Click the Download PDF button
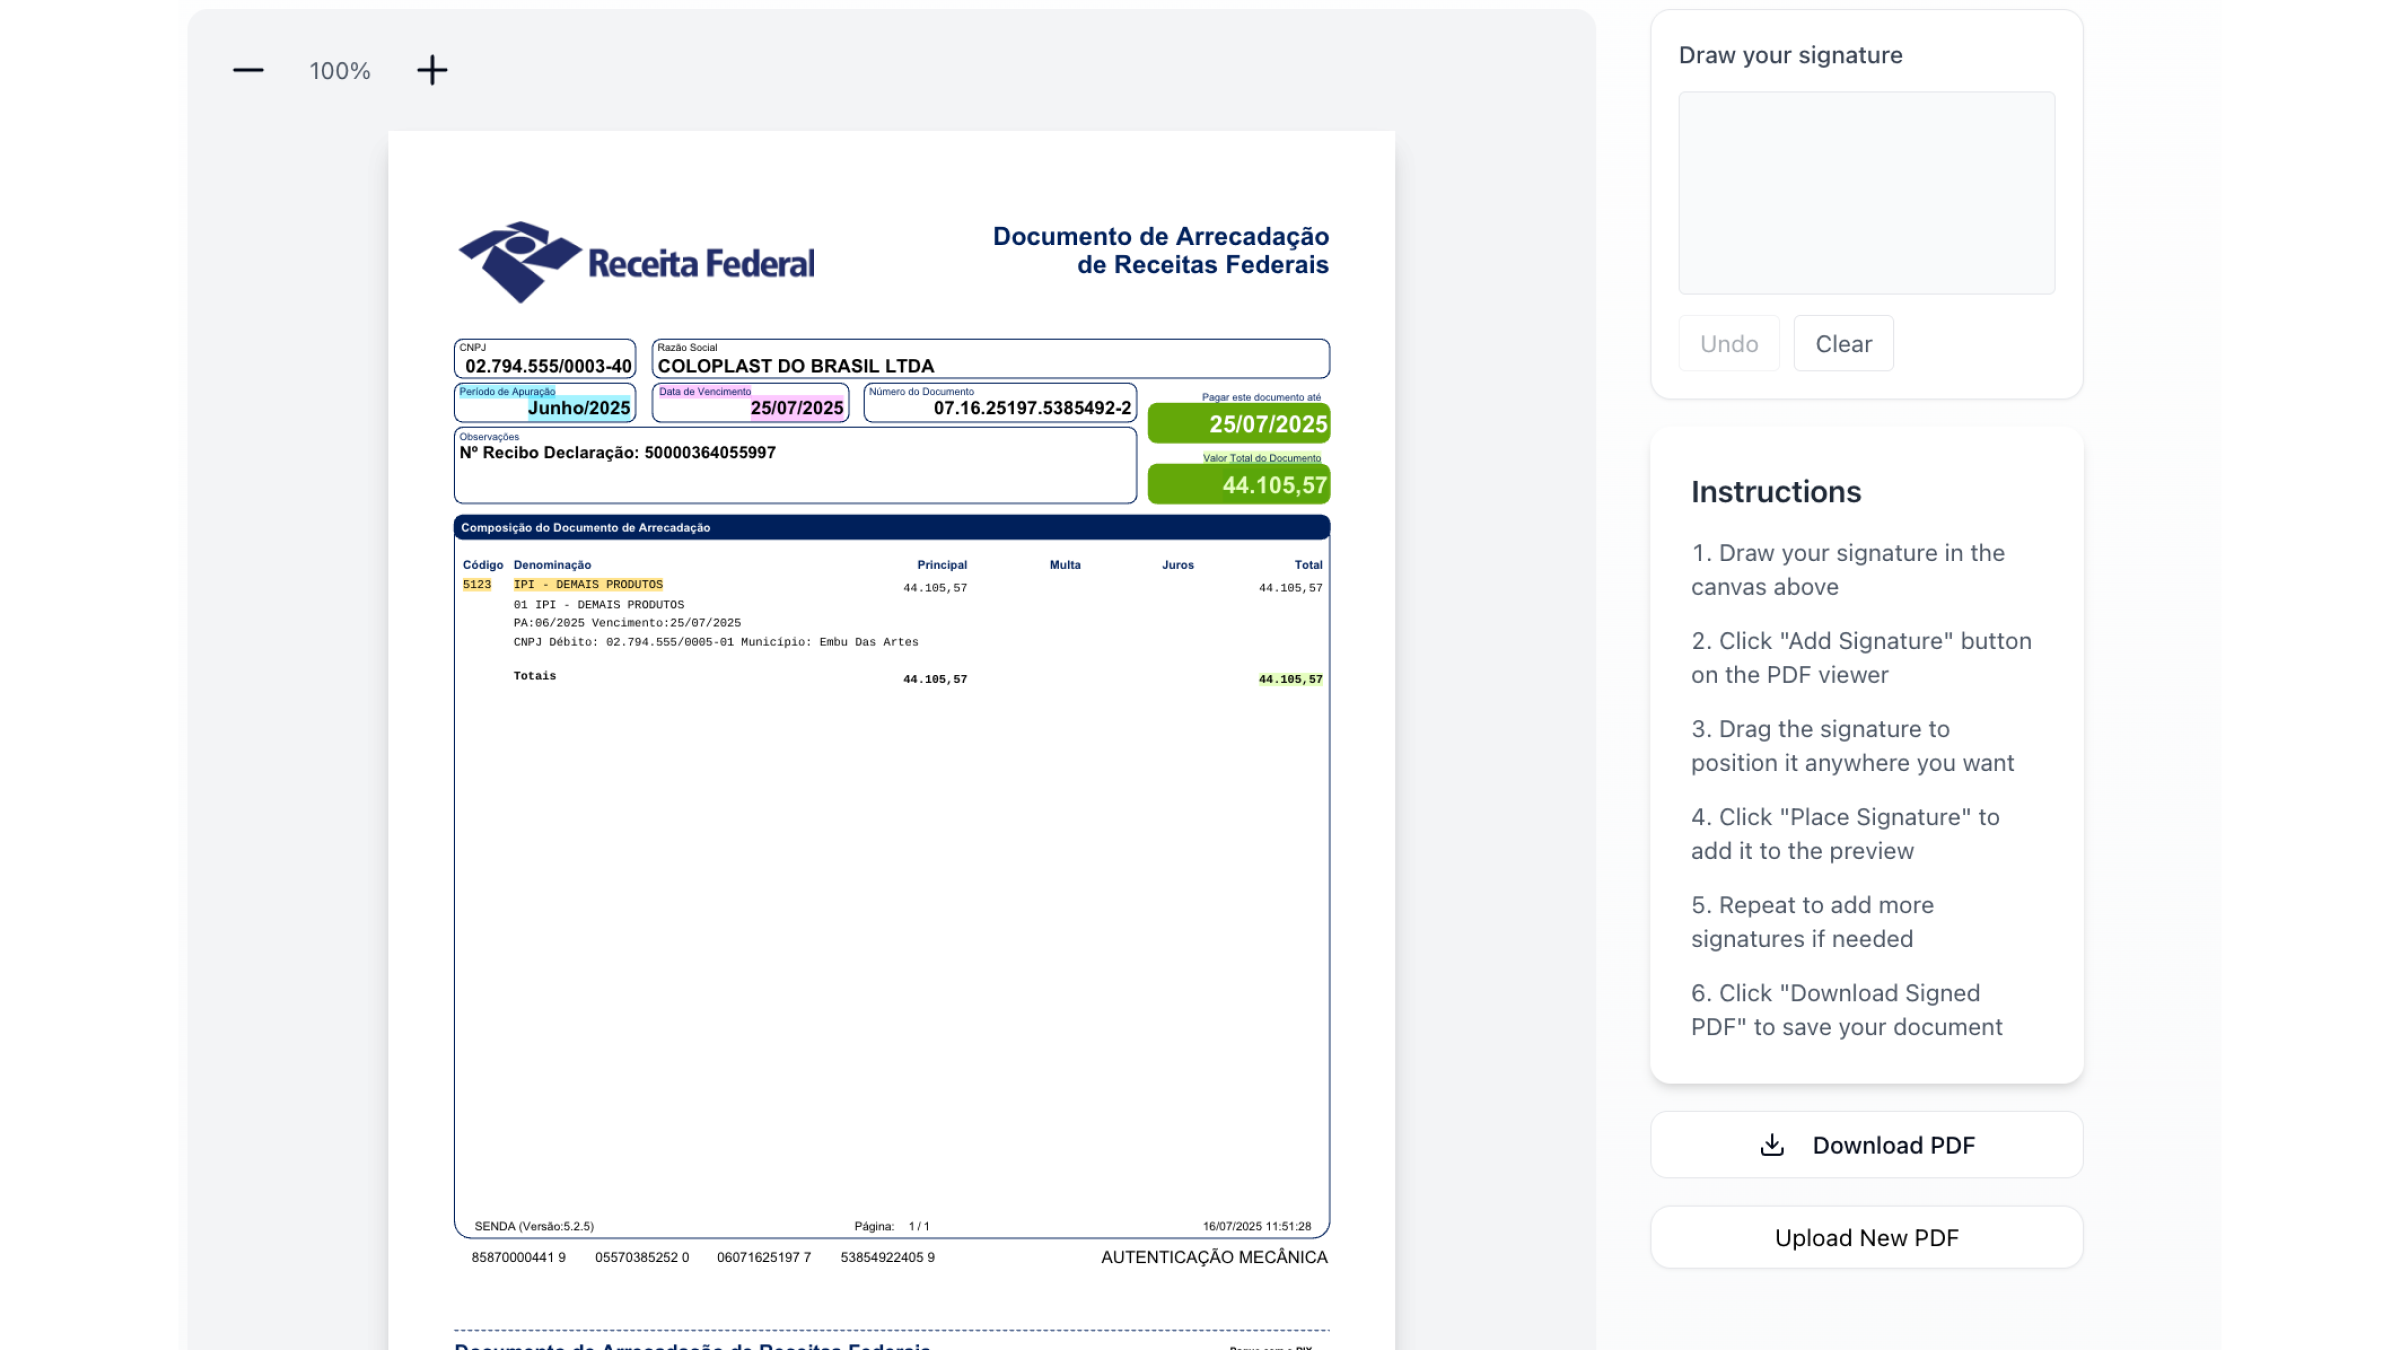Viewport: 2400px width, 1350px height. click(1866, 1145)
